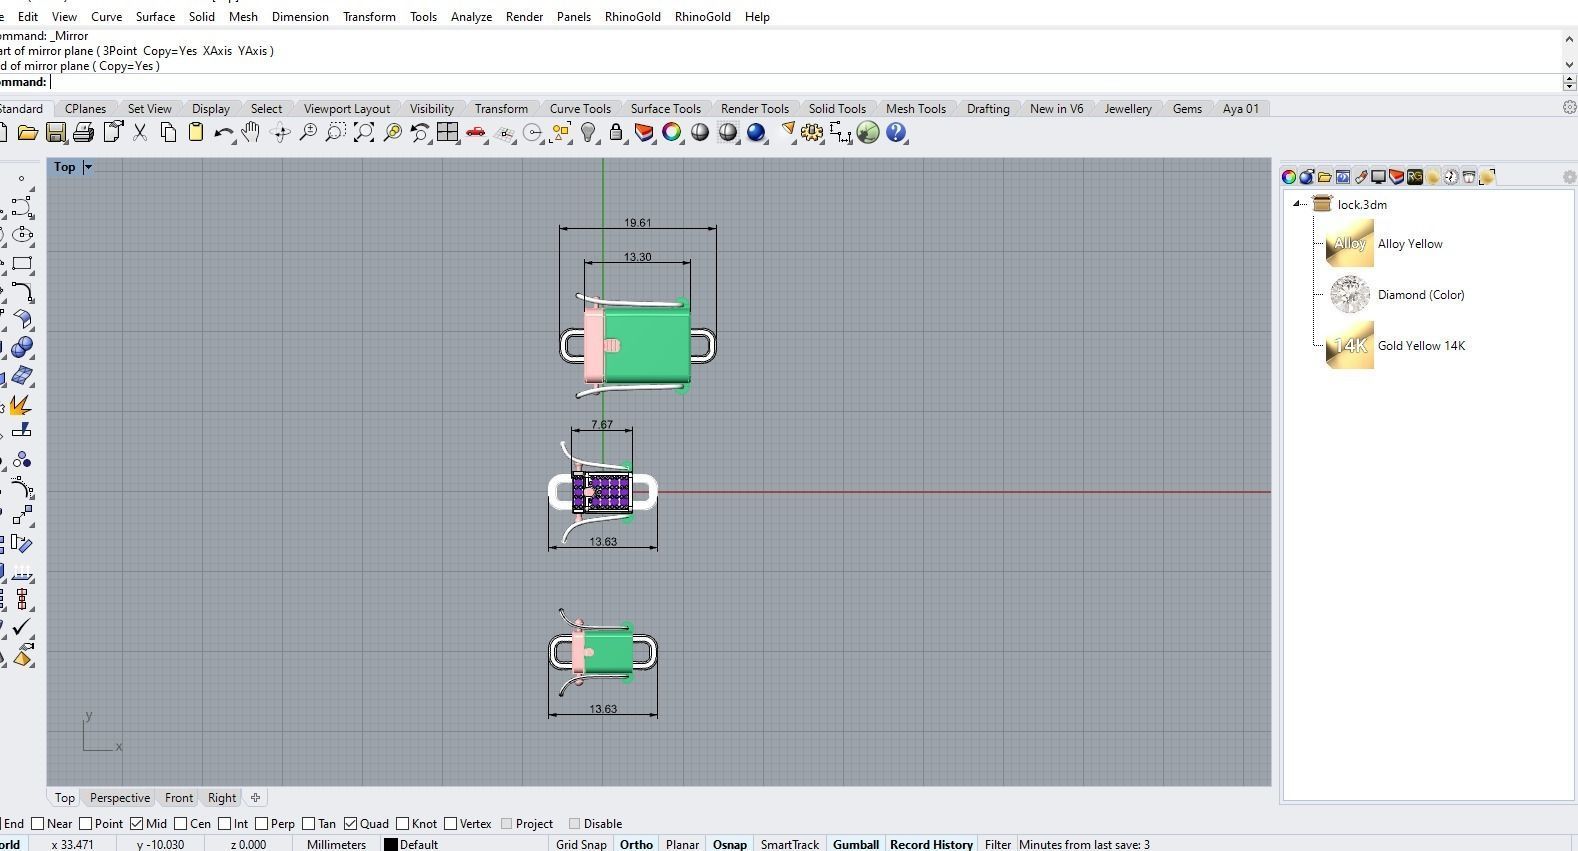Click the Copy icon in toolbar

click(168, 133)
